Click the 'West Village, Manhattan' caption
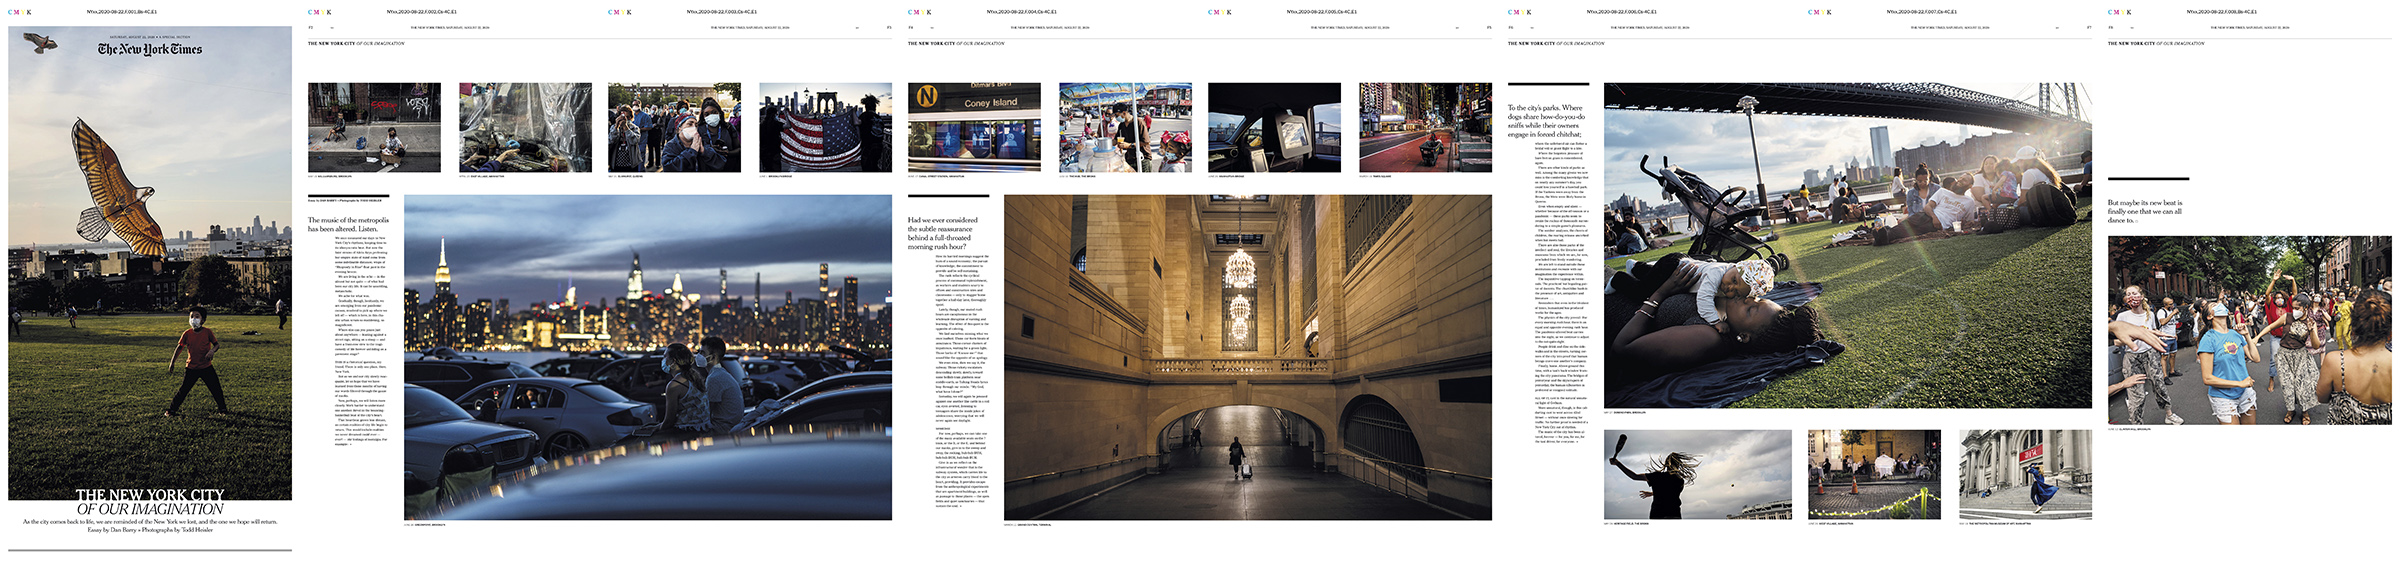 (1831, 524)
